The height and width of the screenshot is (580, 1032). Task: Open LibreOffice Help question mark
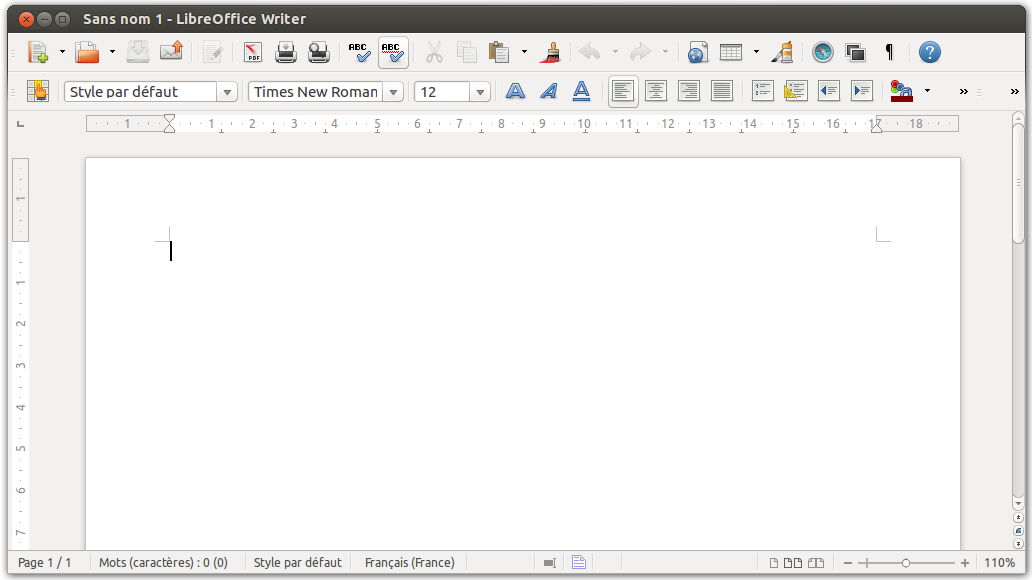click(x=929, y=52)
